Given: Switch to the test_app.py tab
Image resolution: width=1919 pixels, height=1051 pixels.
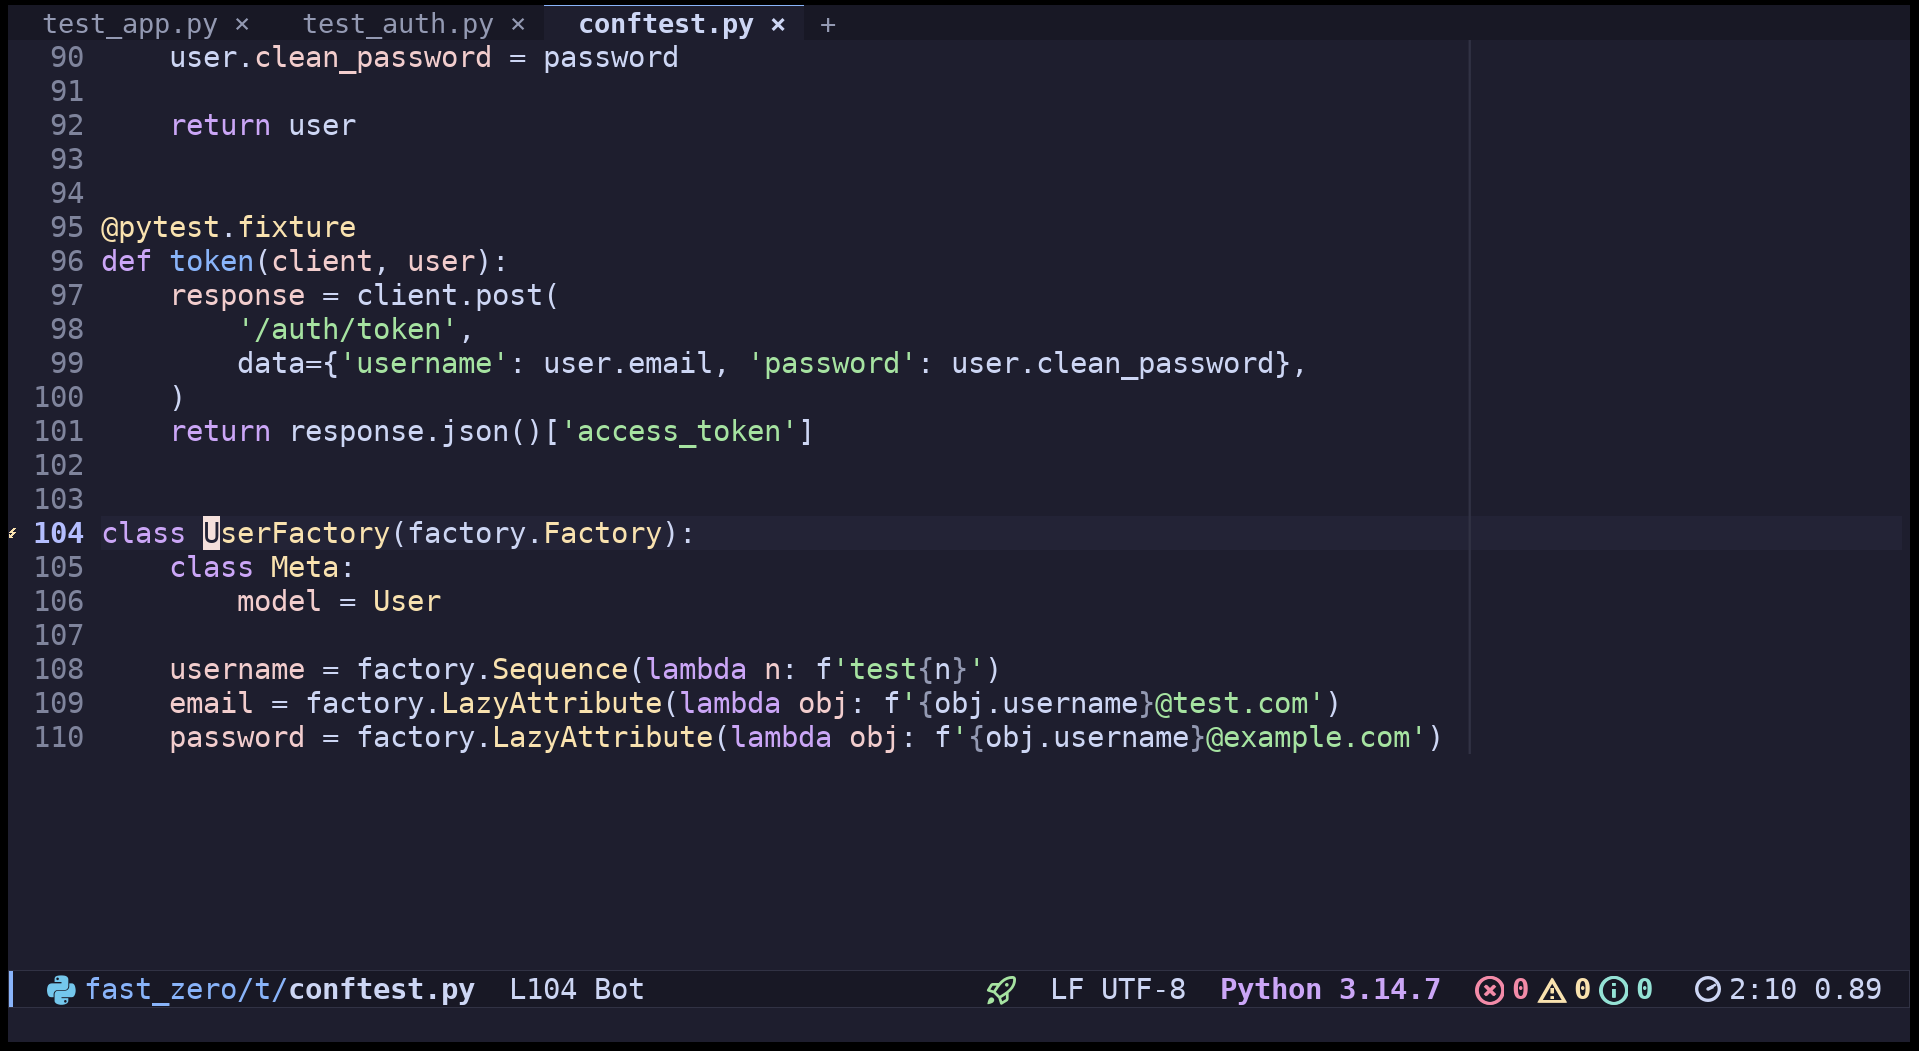Looking at the screenshot, I should pyautogui.click(x=130, y=24).
